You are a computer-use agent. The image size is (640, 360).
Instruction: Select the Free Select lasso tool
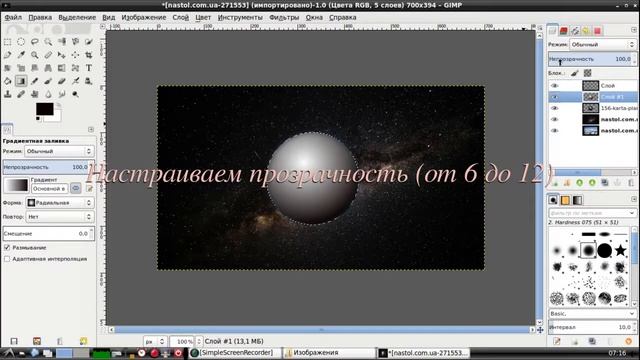(35, 42)
